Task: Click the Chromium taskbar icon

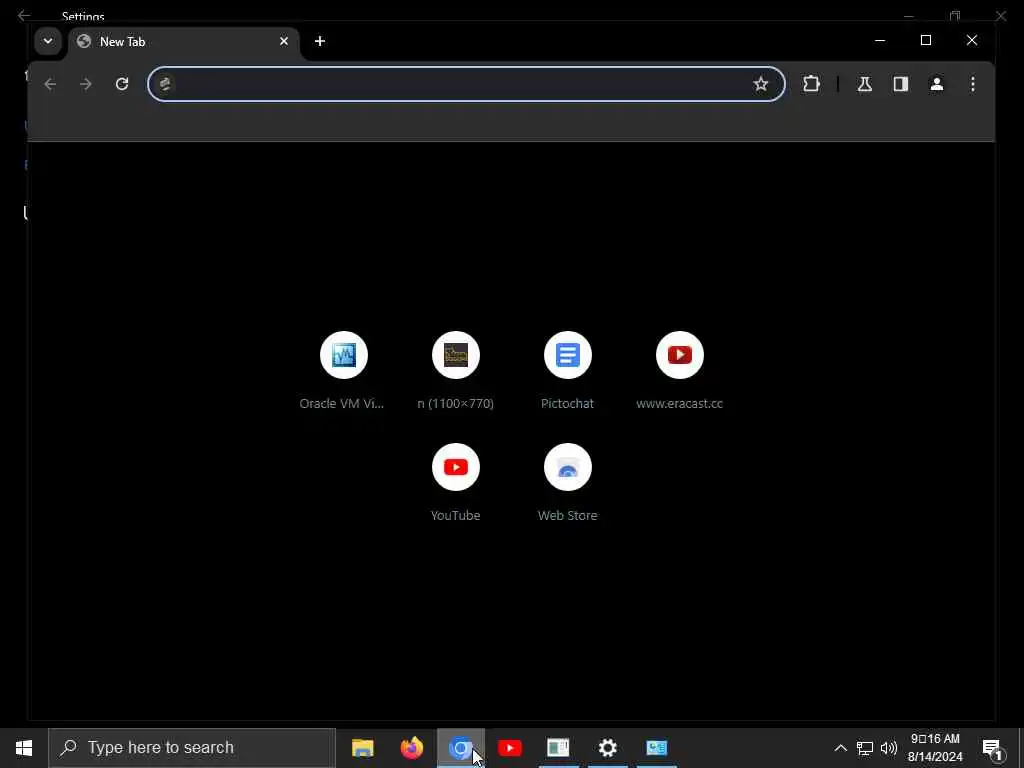Action: pyautogui.click(x=460, y=748)
